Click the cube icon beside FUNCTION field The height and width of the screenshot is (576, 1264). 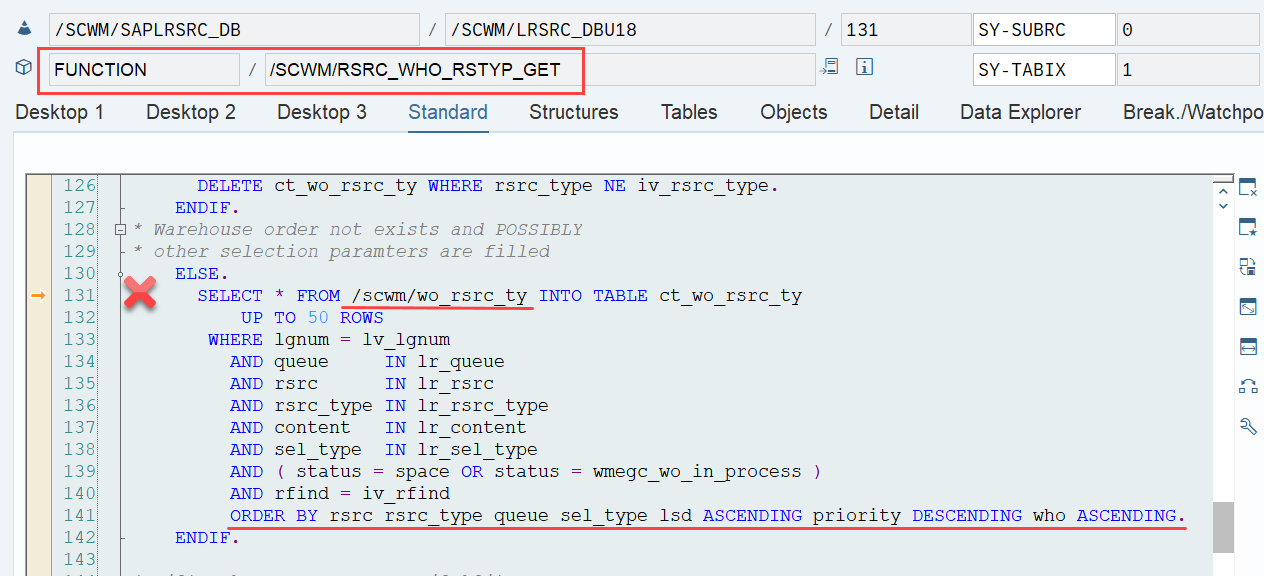pos(24,68)
